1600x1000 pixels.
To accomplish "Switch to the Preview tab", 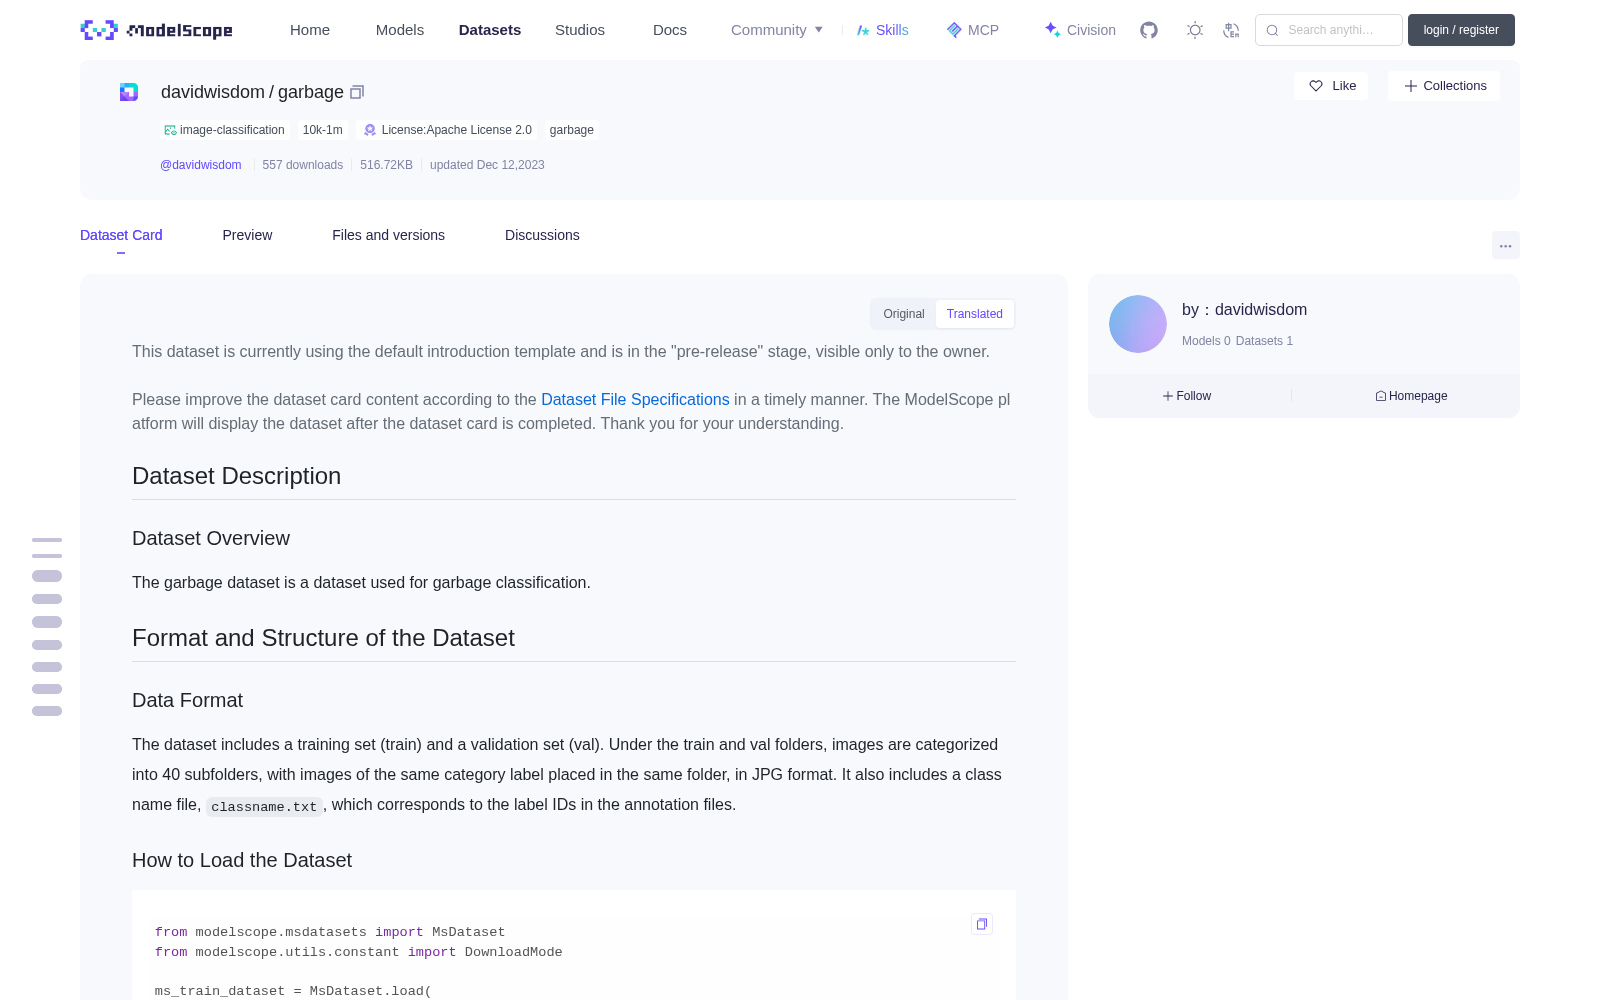I will [x=247, y=235].
